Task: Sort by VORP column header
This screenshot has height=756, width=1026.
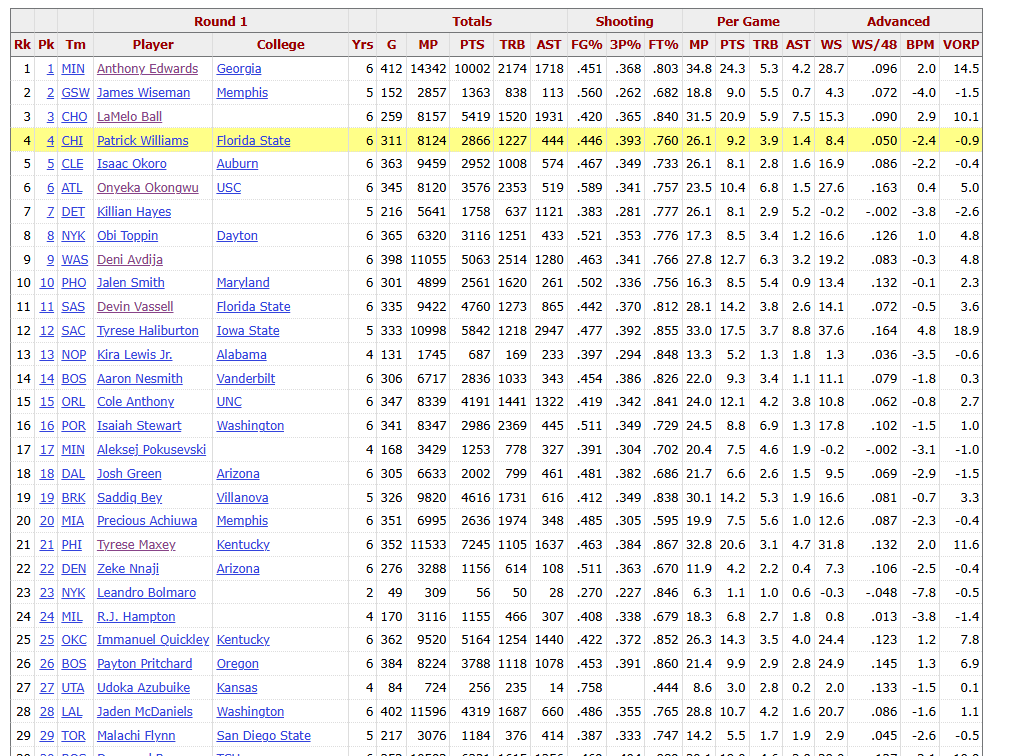Action: 961,45
